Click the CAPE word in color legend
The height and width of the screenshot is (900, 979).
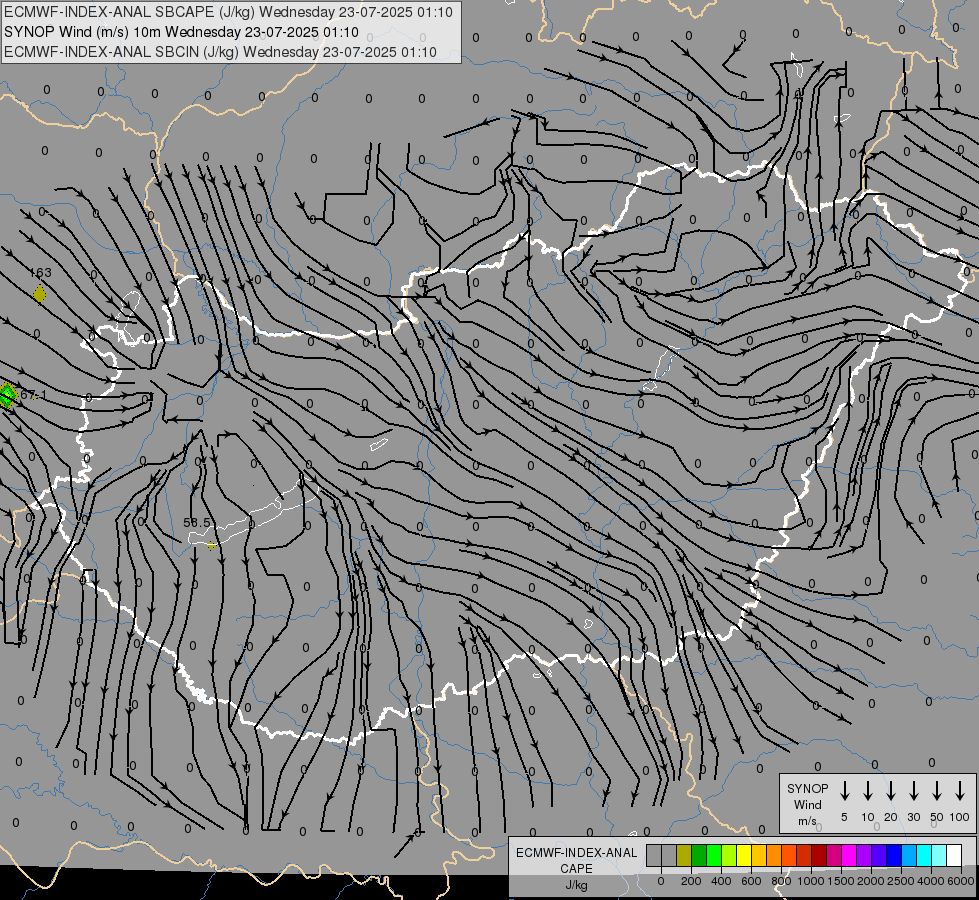576,869
